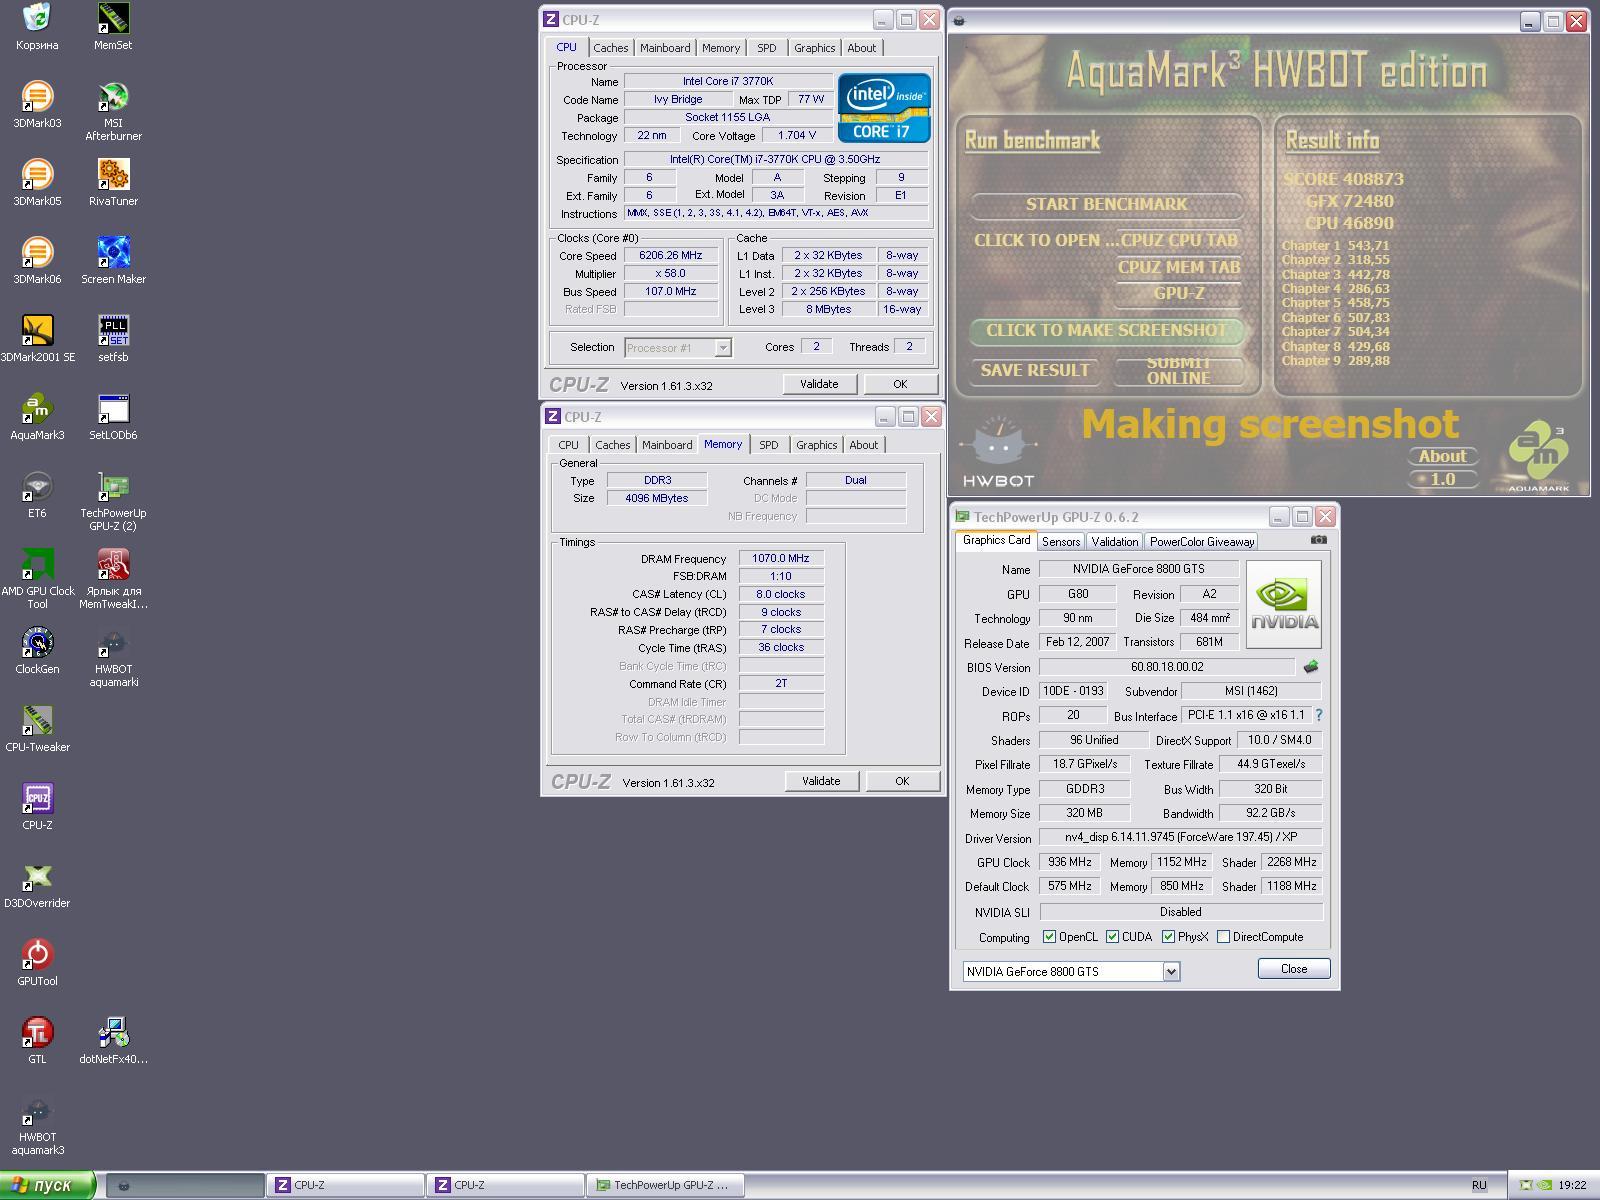The image size is (1600, 1200).
Task: Click CLICK TO MAKE SCREENSHOT button
Action: [x=1106, y=330]
